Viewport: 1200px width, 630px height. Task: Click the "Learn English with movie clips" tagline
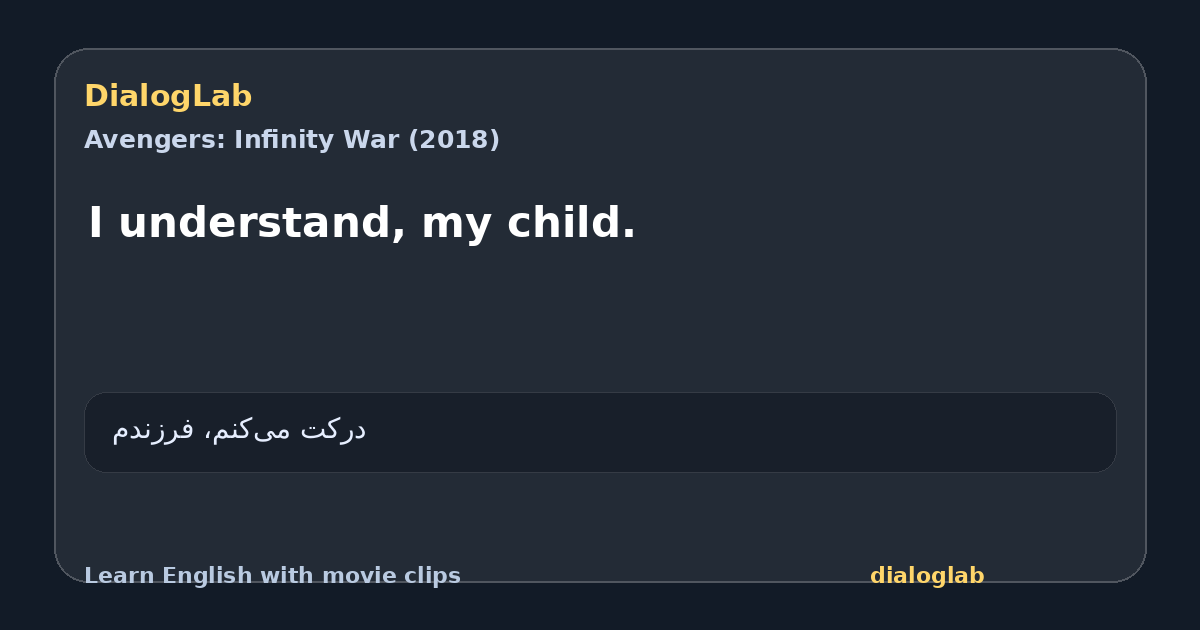tap(272, 576)
